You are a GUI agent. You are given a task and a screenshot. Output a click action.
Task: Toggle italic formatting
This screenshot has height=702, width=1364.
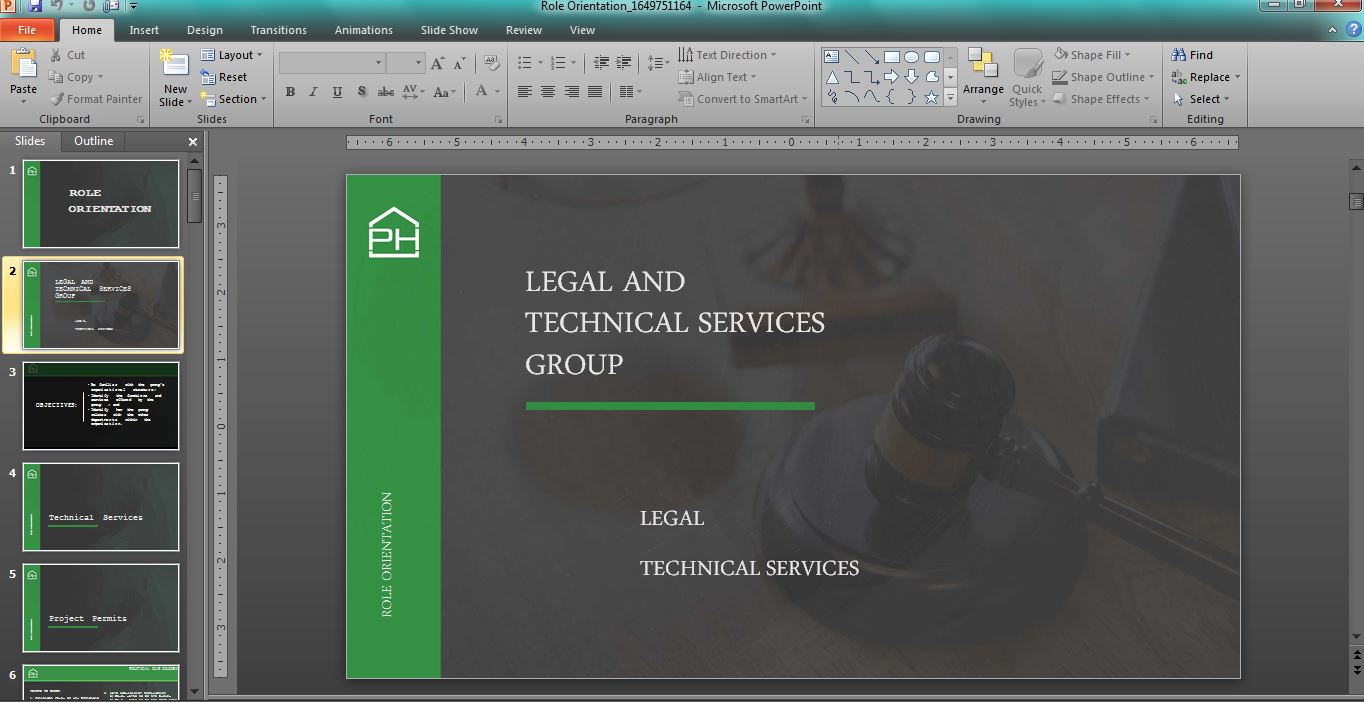313,92
